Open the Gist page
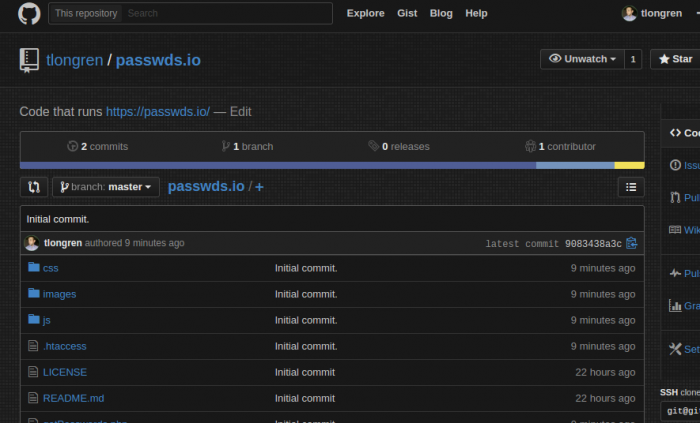700x423 pixels. [x=407, y=13]
